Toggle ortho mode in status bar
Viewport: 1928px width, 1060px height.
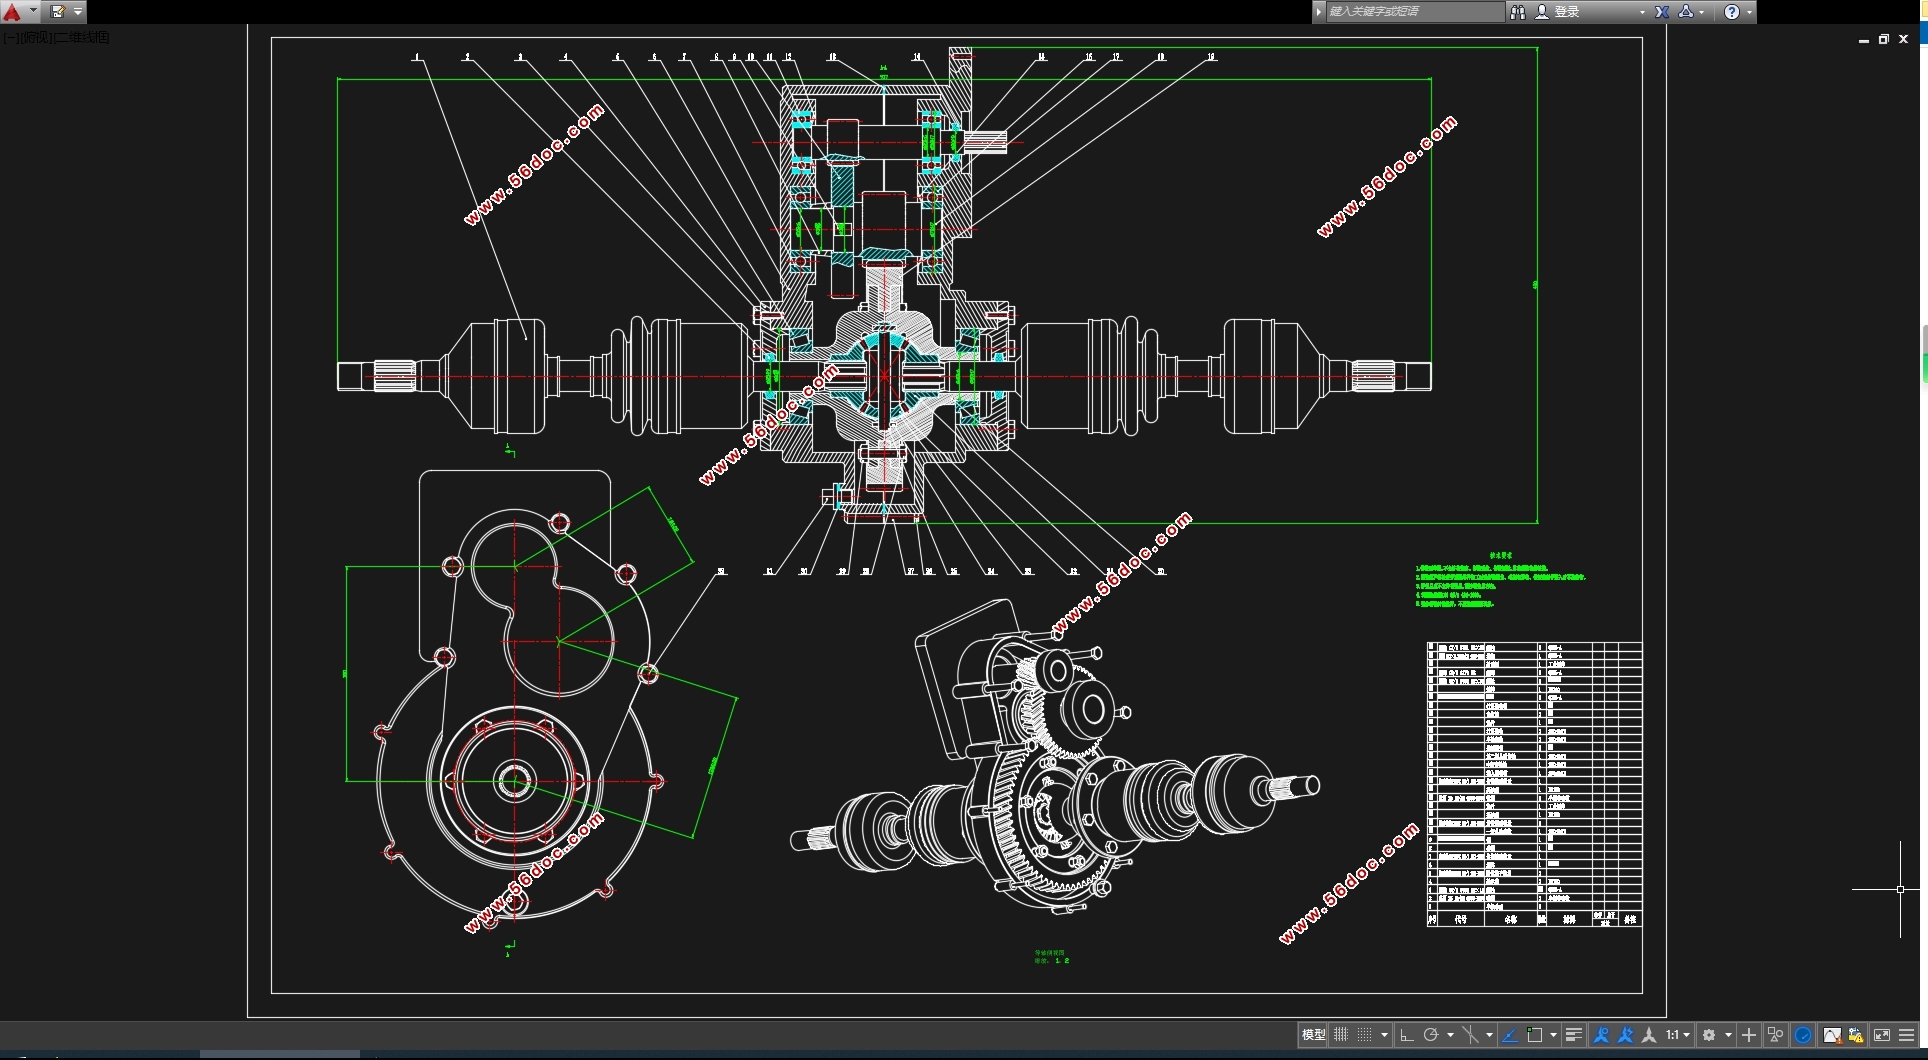pos(1406,1035)
